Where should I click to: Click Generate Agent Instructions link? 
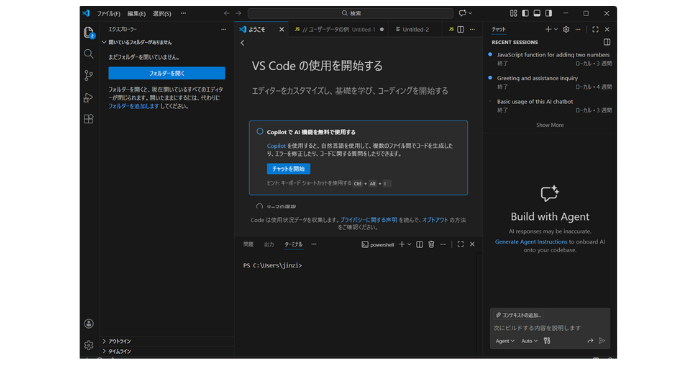coord(531,242)
